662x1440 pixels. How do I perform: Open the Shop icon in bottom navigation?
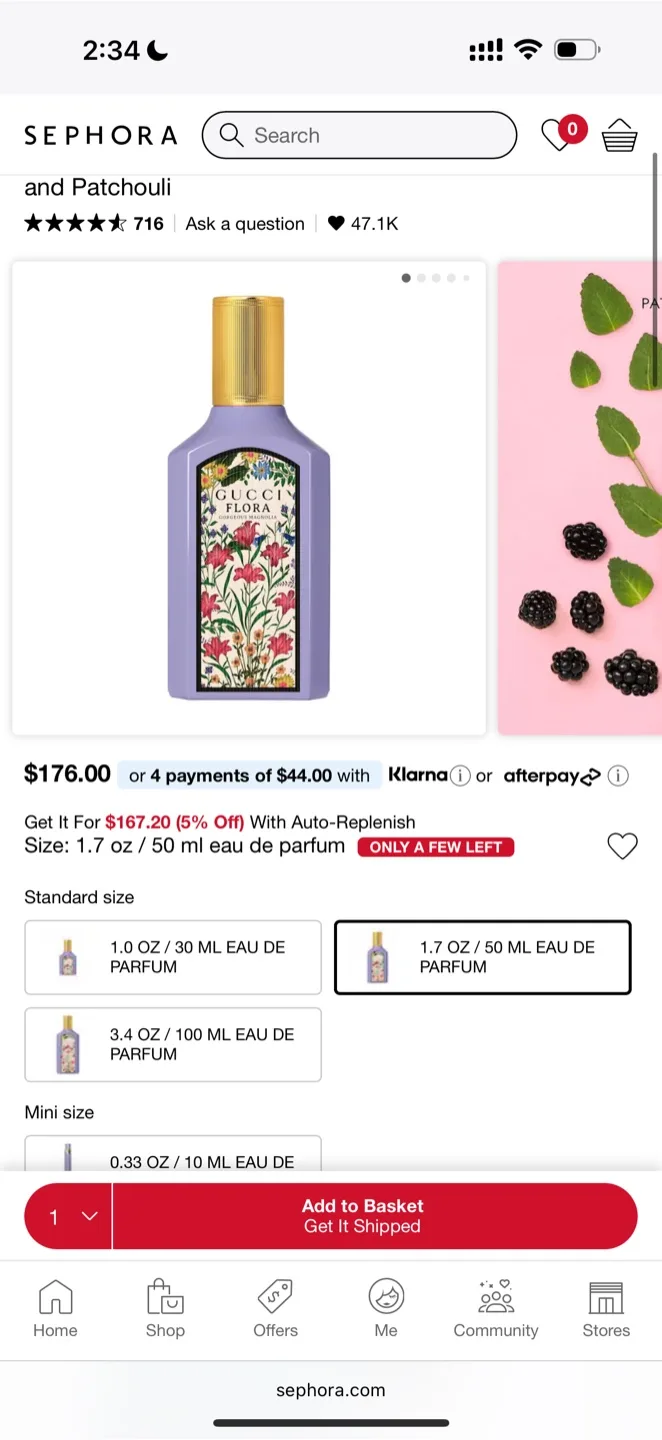tap(165, 1308)
